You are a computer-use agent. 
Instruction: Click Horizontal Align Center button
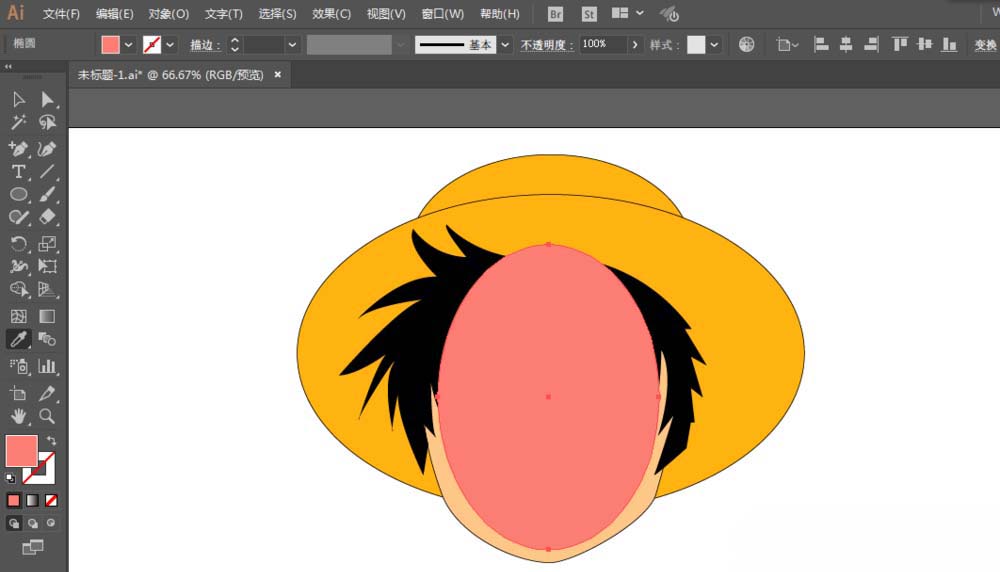click(x=846, y=44)
